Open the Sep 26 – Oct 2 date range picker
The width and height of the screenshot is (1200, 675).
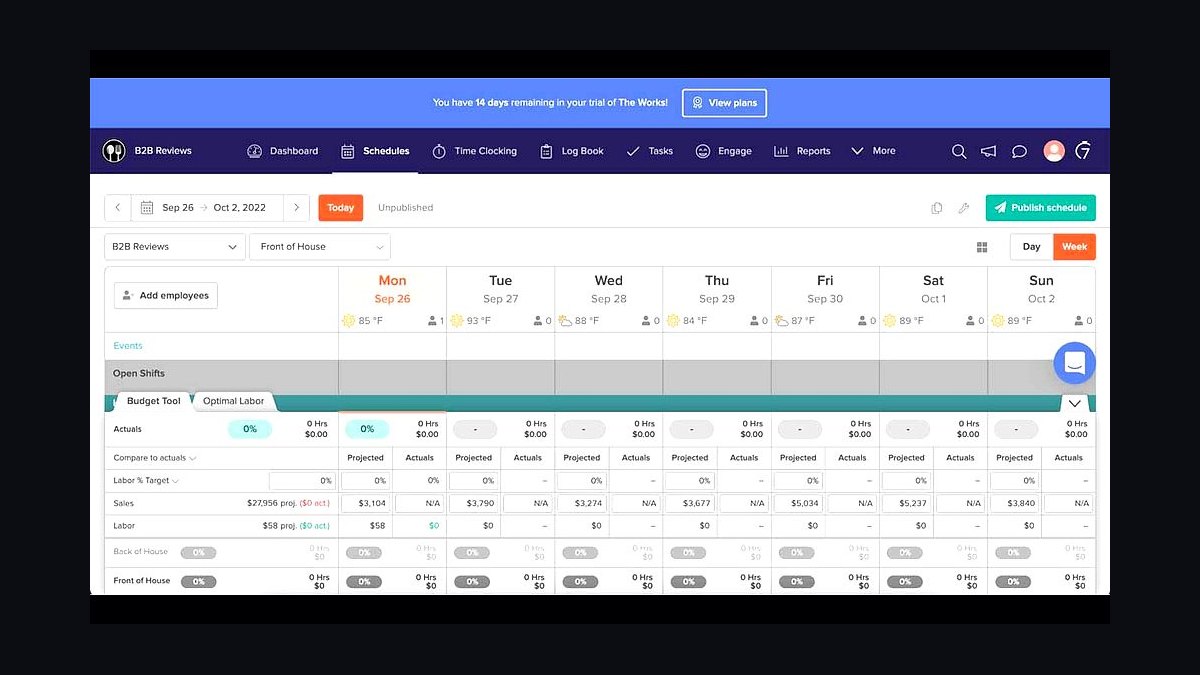[x=208, y=208]
